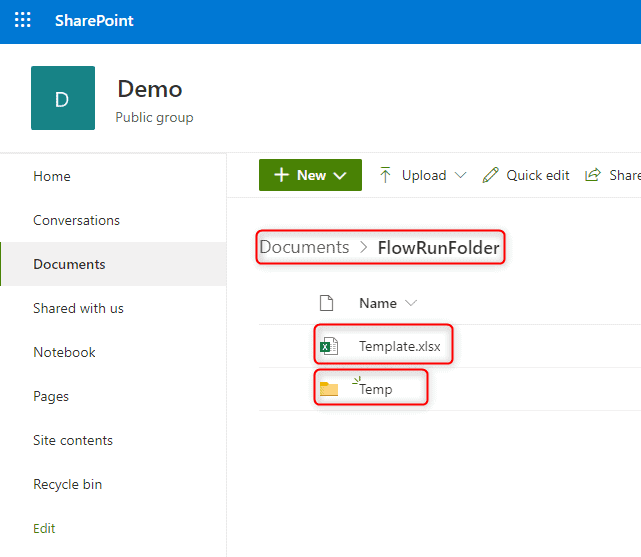Screen dimensions: 641x557
Task: Open the Temp folder
Action: coord(376,389)
